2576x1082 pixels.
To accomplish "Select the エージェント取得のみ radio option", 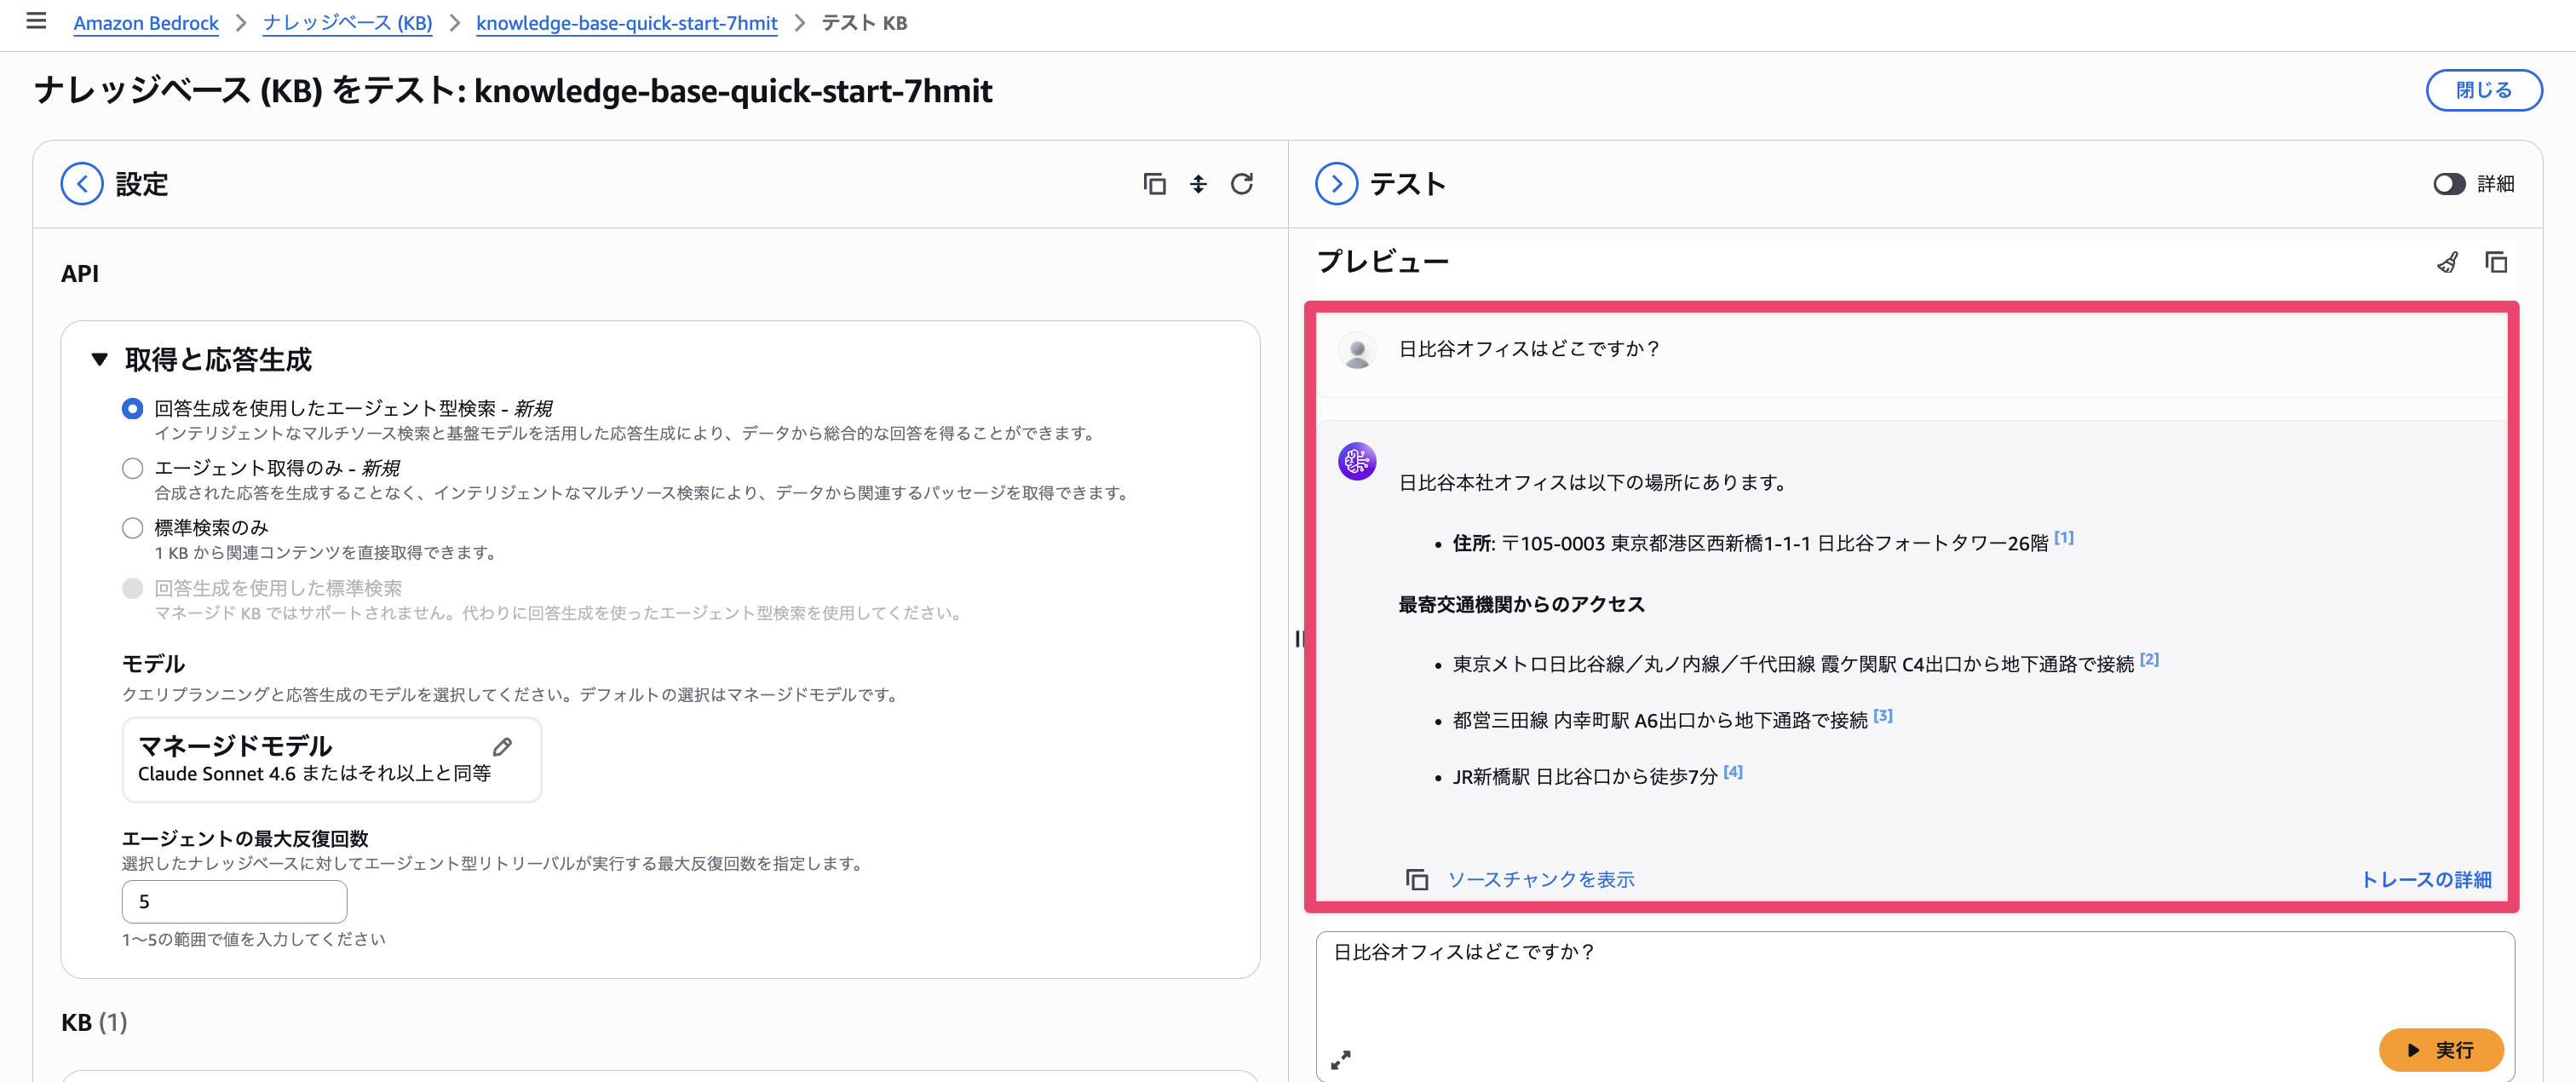I will (x=132, y=469).
